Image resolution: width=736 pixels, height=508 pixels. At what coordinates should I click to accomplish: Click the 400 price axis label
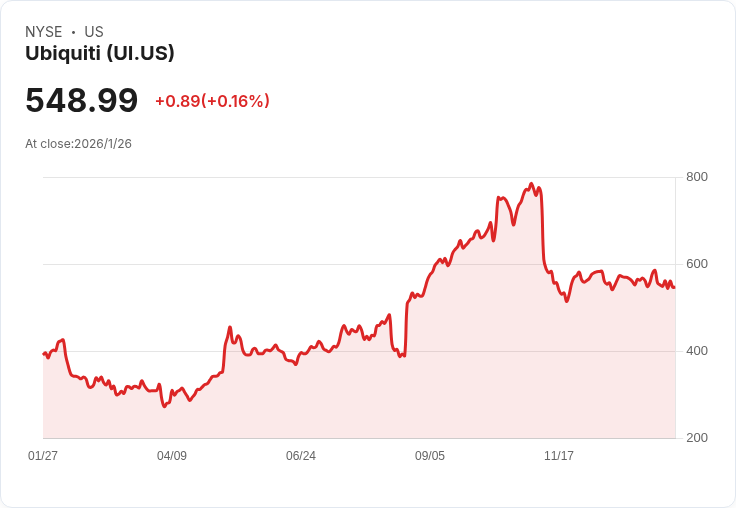tap(696, 351)
